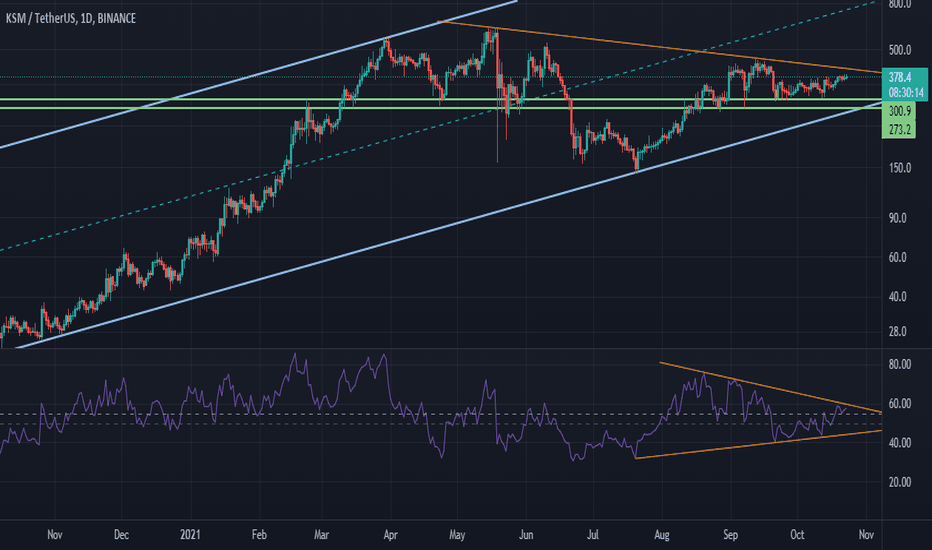Click the 90.0 price axis label

click(x=898, y=218)
